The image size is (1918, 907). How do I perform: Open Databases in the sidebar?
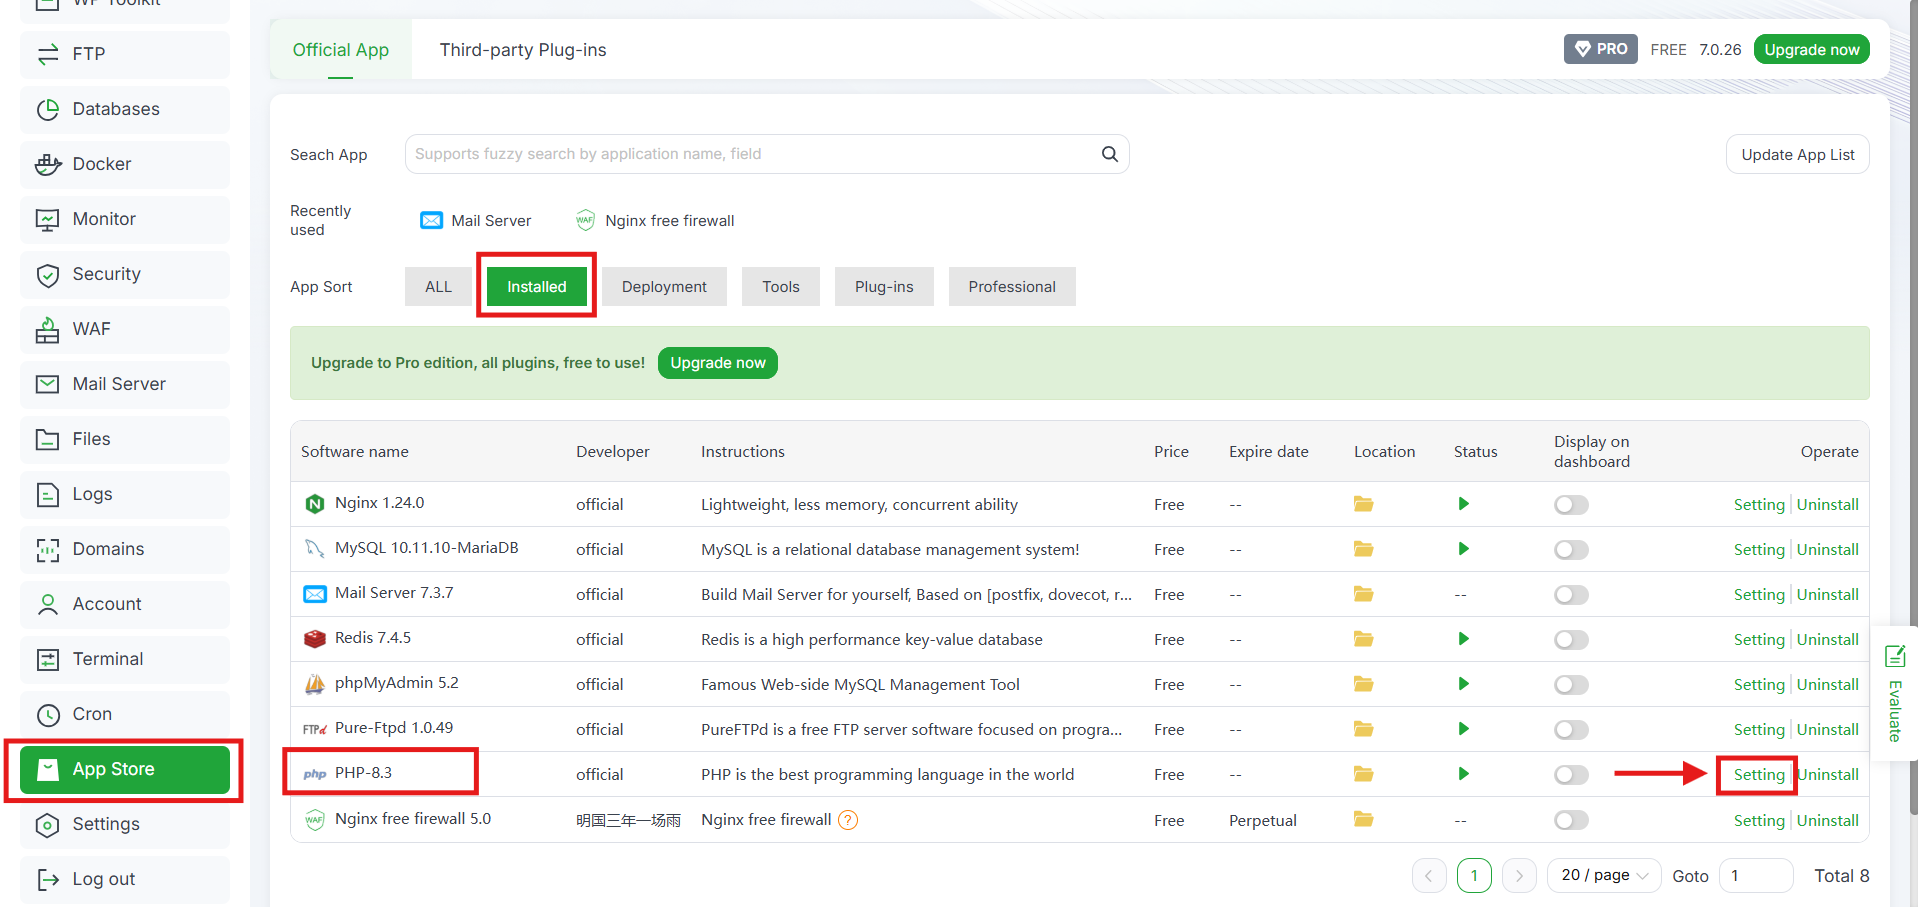pyautogui.click(x=125, y=109)
